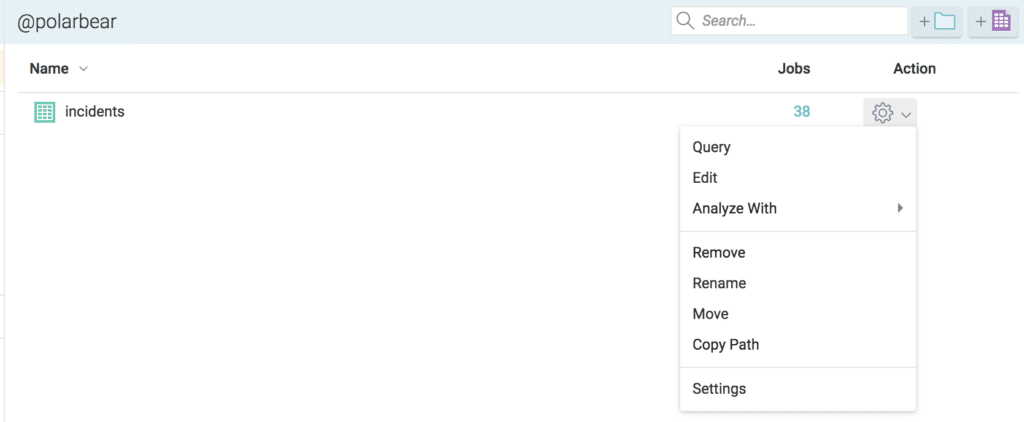The image size is (1024, 422).
Task: Select Edit in the action menu
Action: (x=798, y=178)
